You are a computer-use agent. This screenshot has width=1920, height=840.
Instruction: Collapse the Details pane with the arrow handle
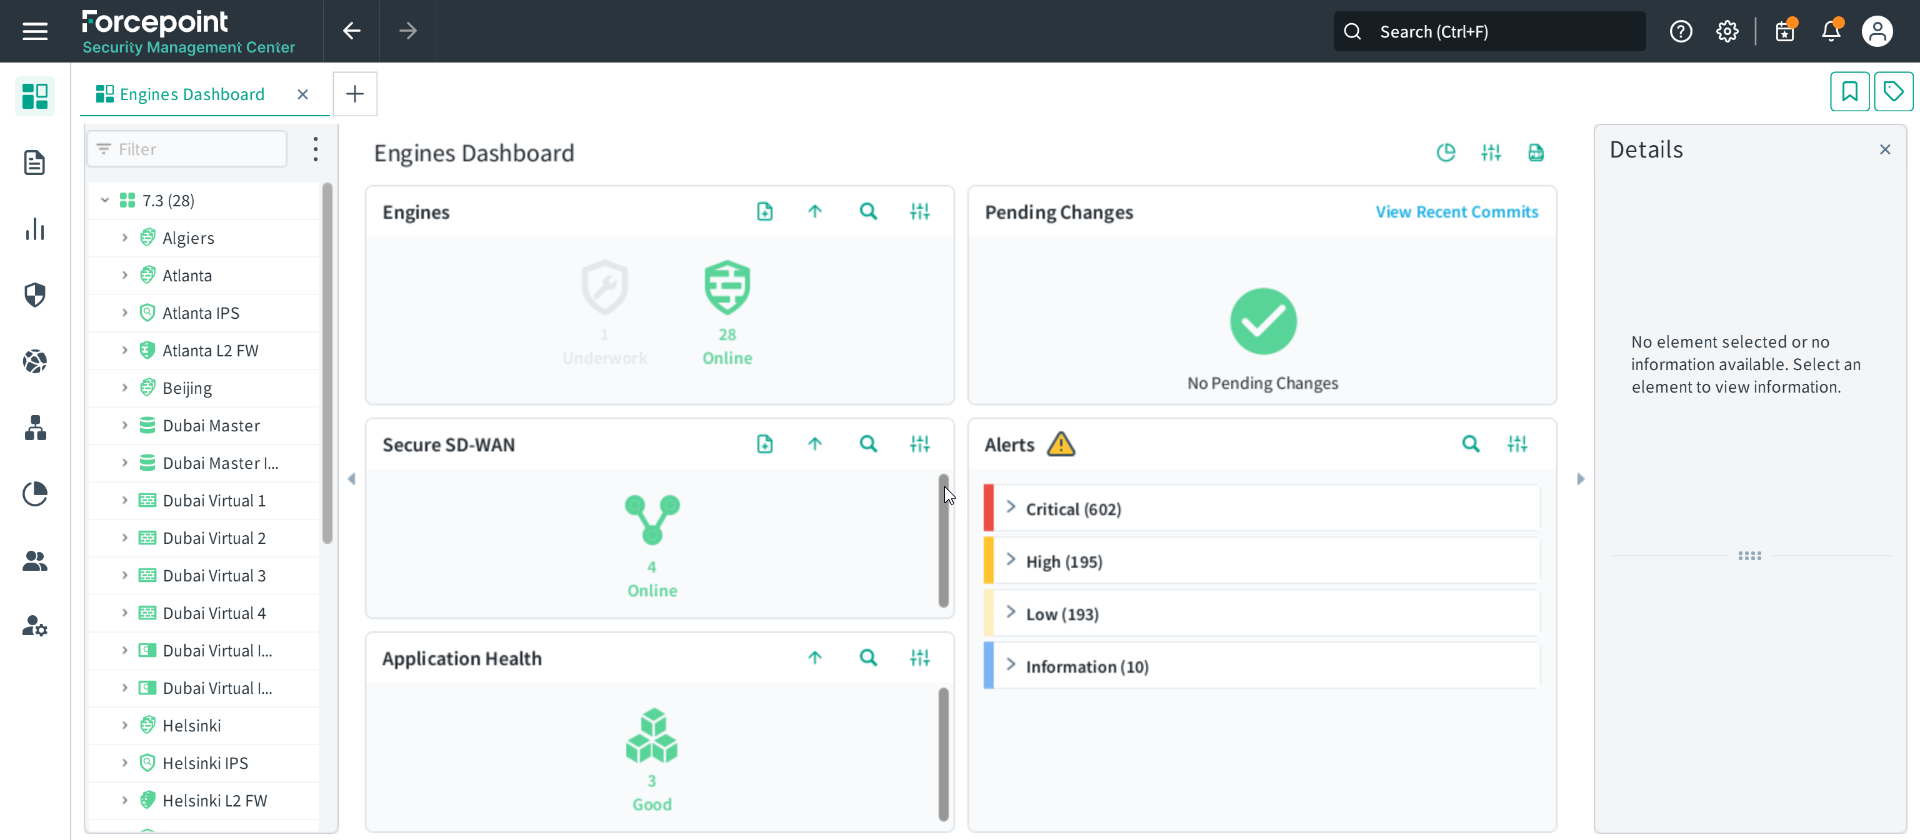[1580, 479]
